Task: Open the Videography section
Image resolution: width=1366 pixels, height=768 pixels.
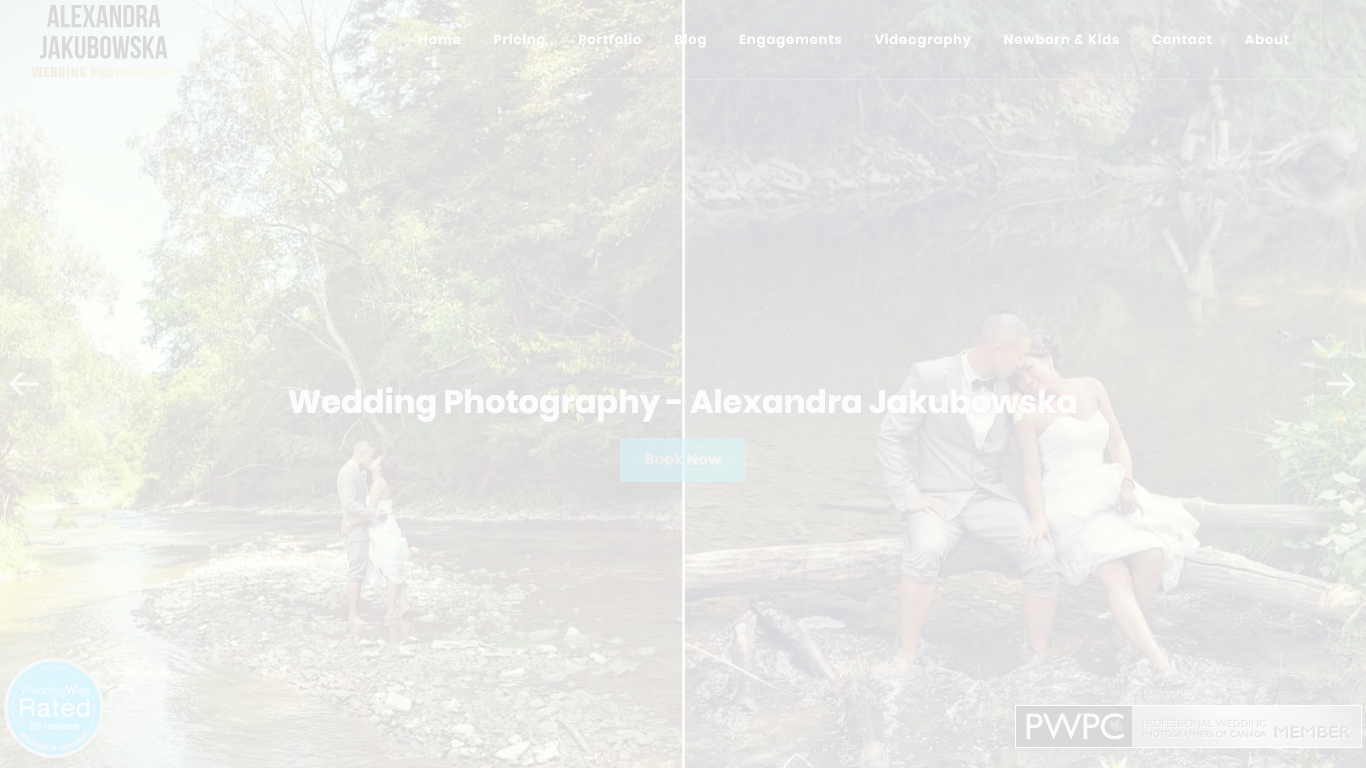Action: [x=922, y=40]
